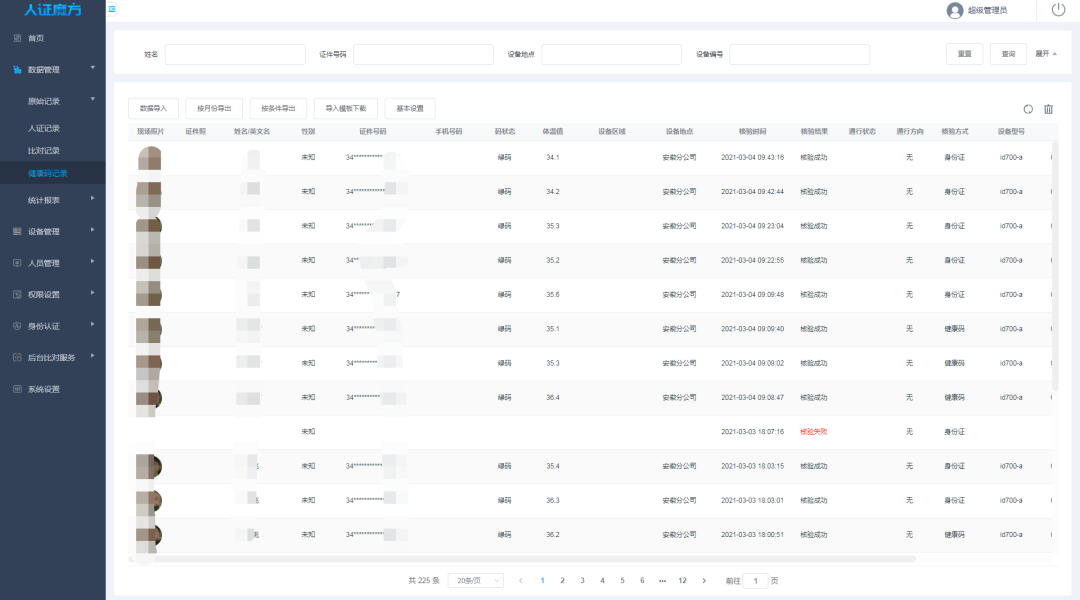Image resolution: width=1080 pixels, height=600 pixels.
Task: Toggle the sidebar collapse icon
Action: point(111,9)
